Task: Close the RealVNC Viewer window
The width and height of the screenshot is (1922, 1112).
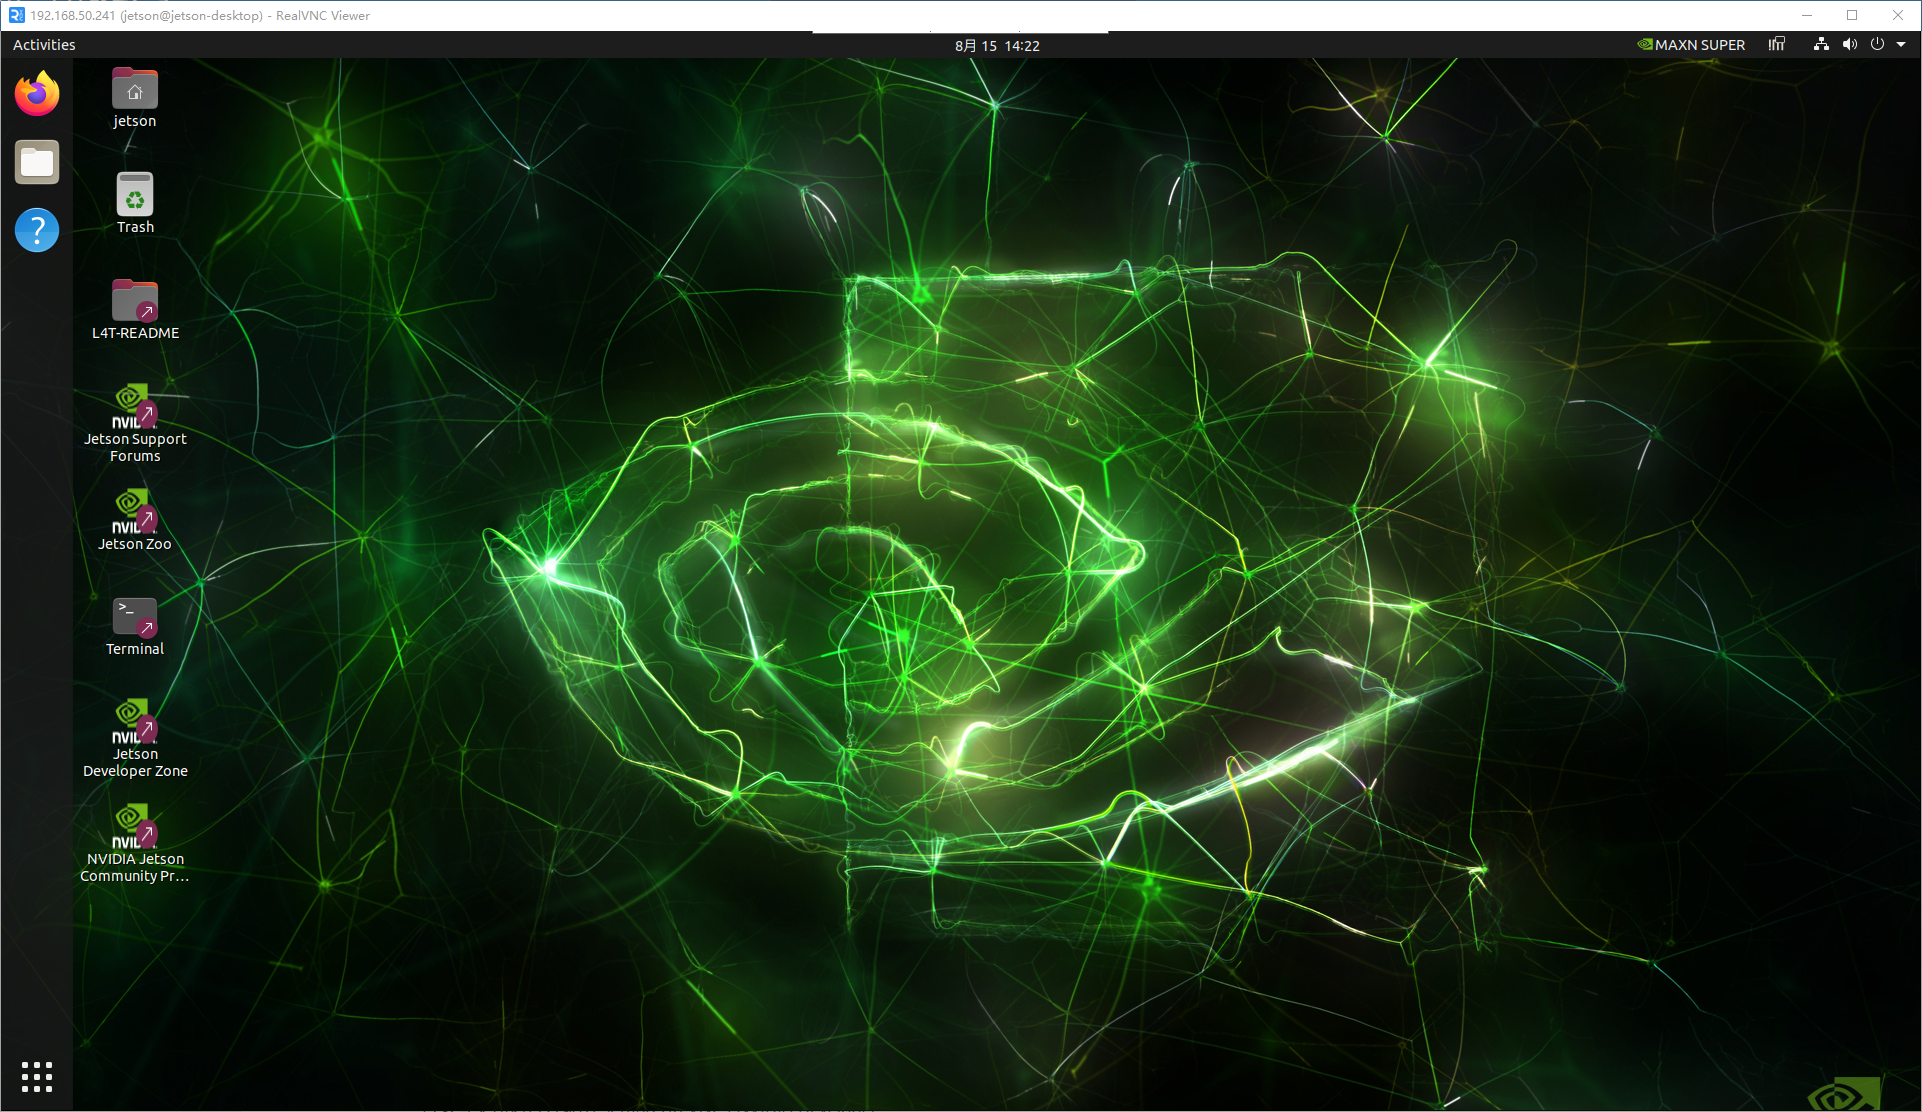Action: click(x=1898, y=15)
